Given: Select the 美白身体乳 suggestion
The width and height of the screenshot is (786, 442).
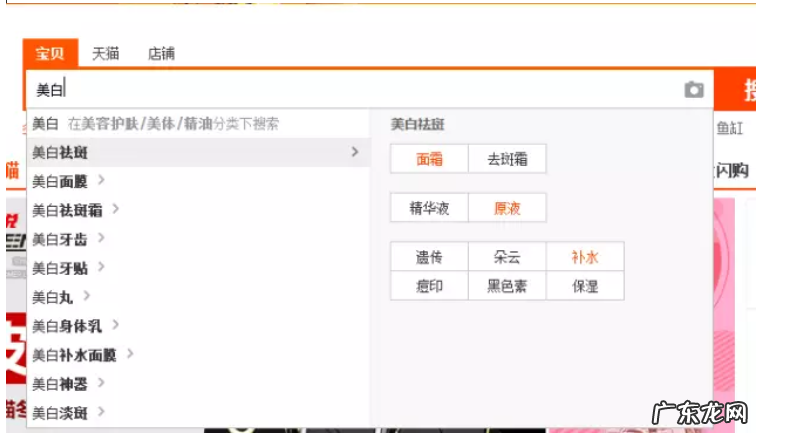Looking at the screenshot, I should [67, 326].
